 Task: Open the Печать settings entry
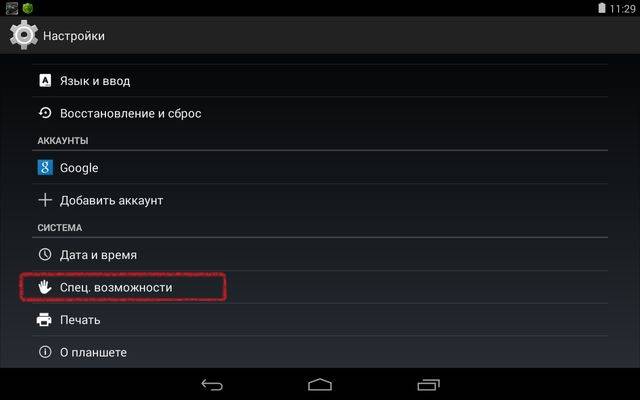pos(320,320)
